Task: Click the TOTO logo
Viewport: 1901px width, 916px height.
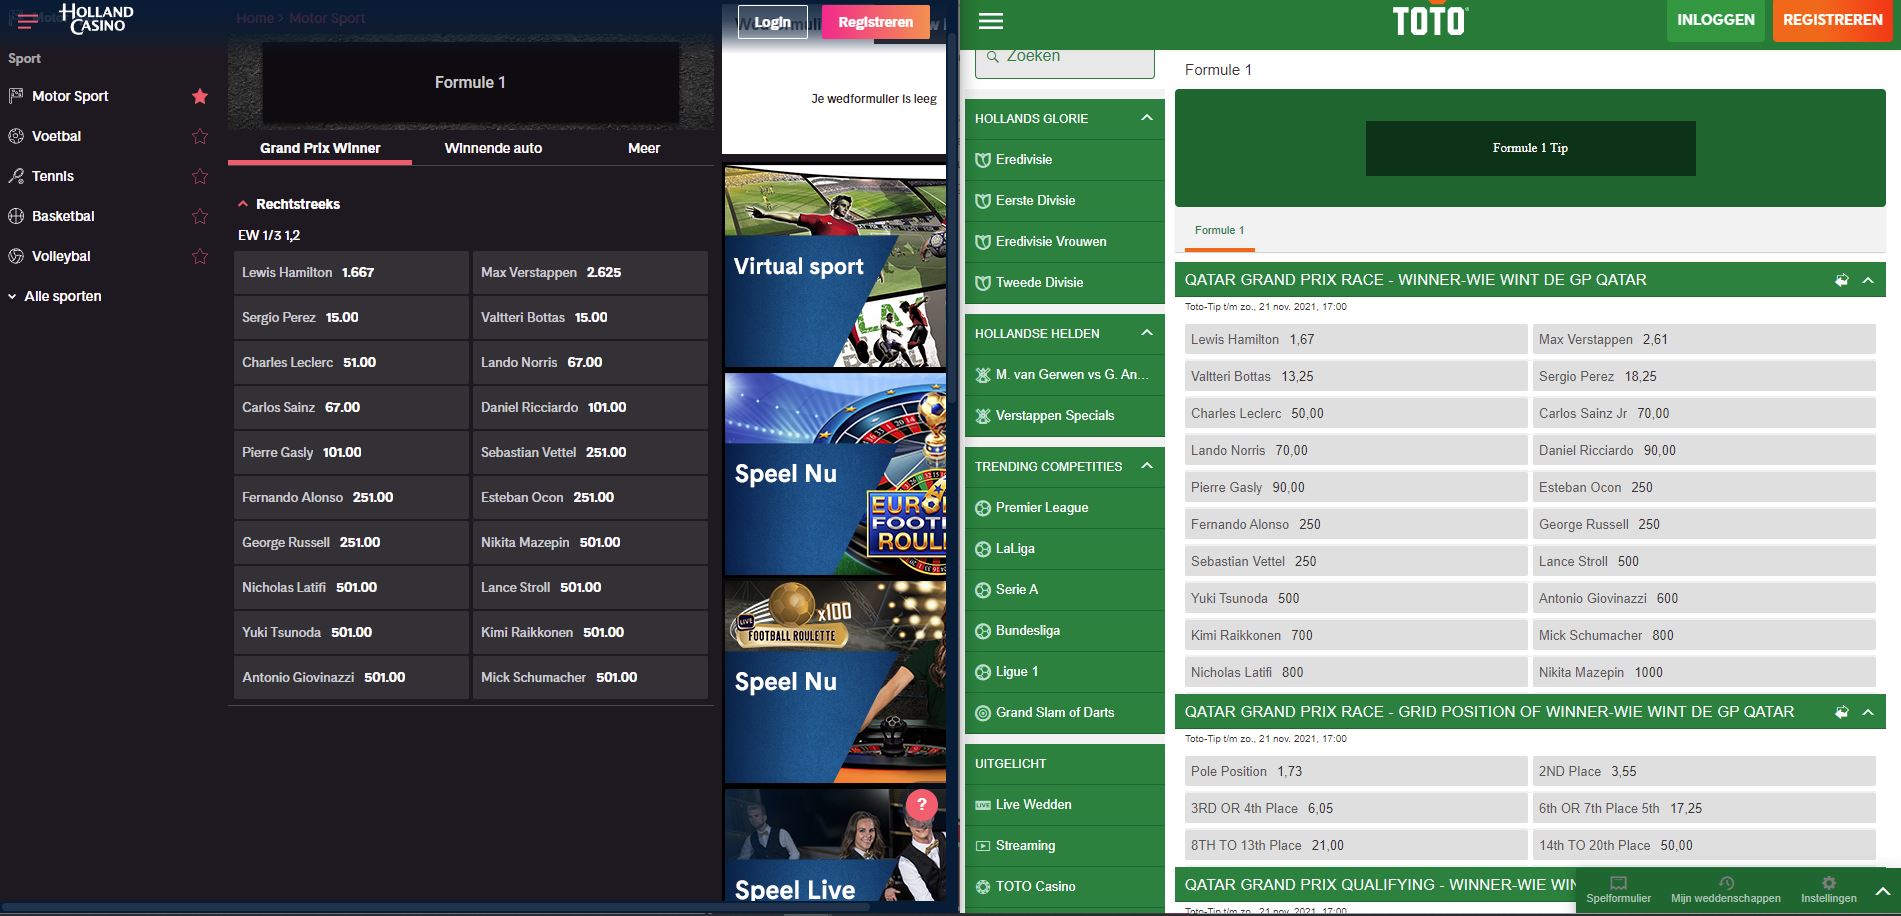Action: tap(1429, 21)
